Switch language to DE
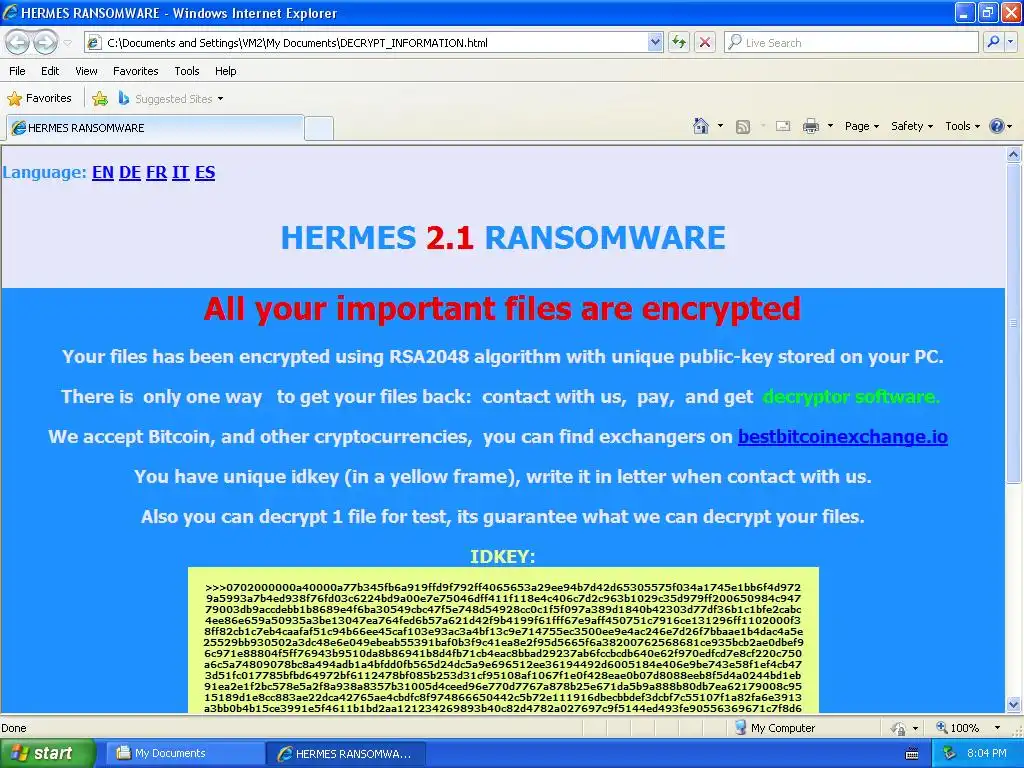This screenshot has height=768, width=1024. 130,172
